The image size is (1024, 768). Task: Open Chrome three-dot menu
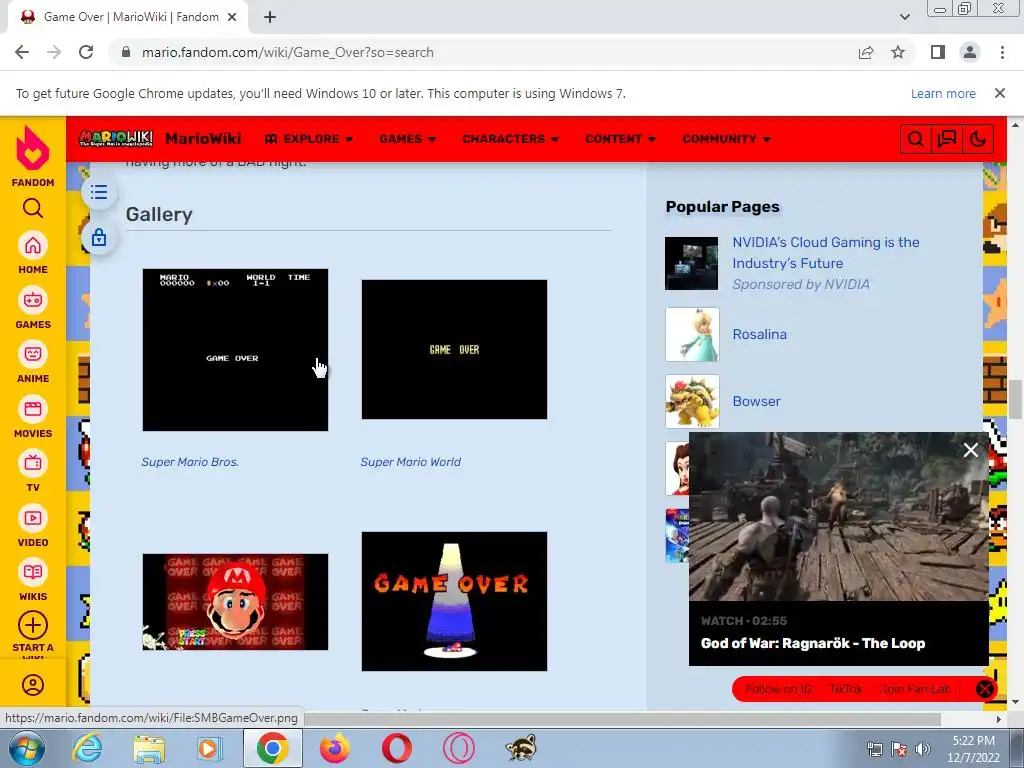coord(1002,52)
